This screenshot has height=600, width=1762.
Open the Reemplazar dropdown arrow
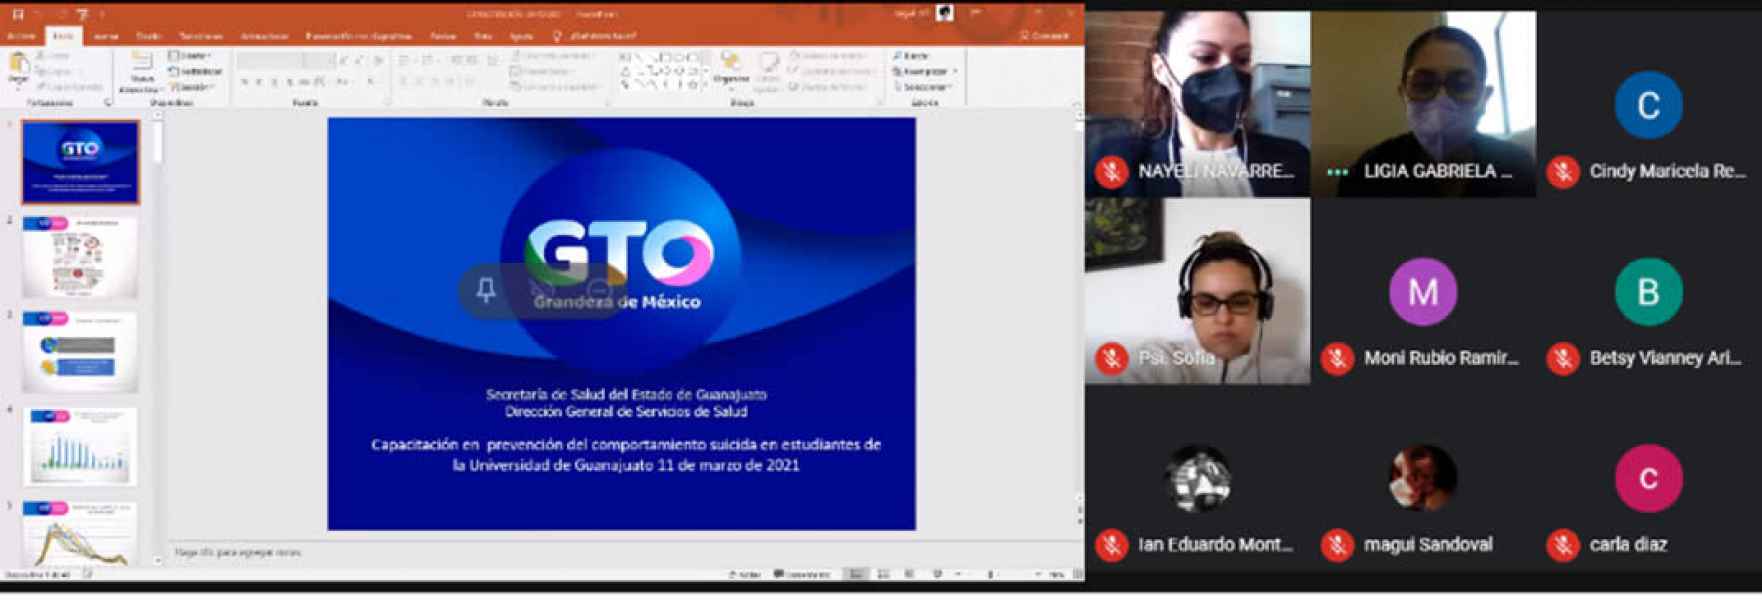pyautogui.click(x=955, y=72)
